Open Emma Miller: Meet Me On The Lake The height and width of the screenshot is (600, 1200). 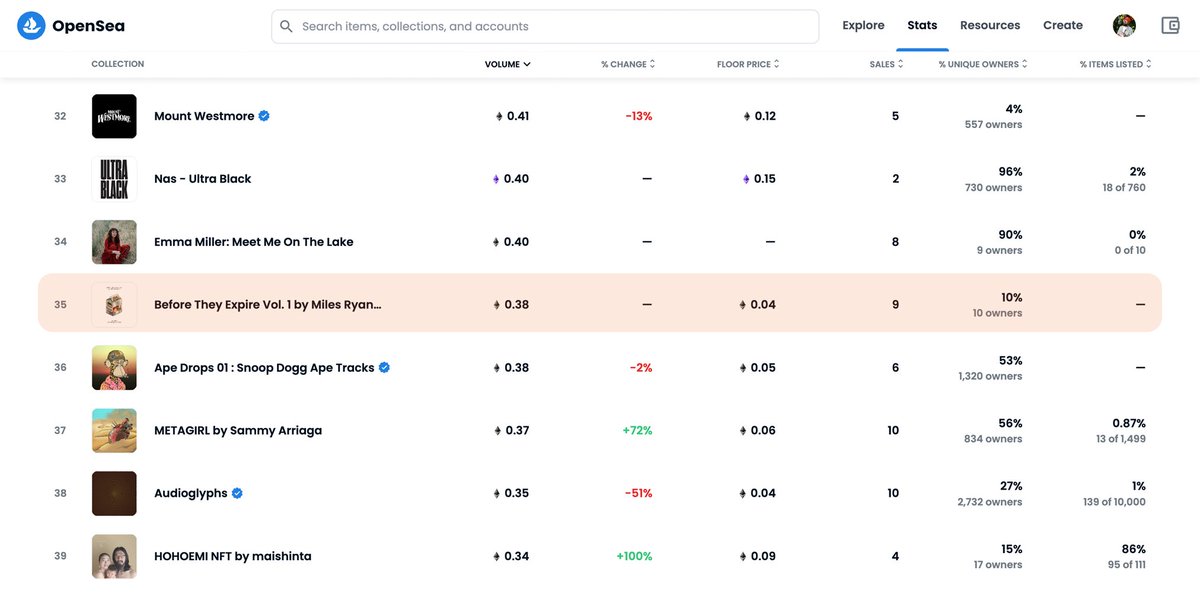click(x=254, y=242)
